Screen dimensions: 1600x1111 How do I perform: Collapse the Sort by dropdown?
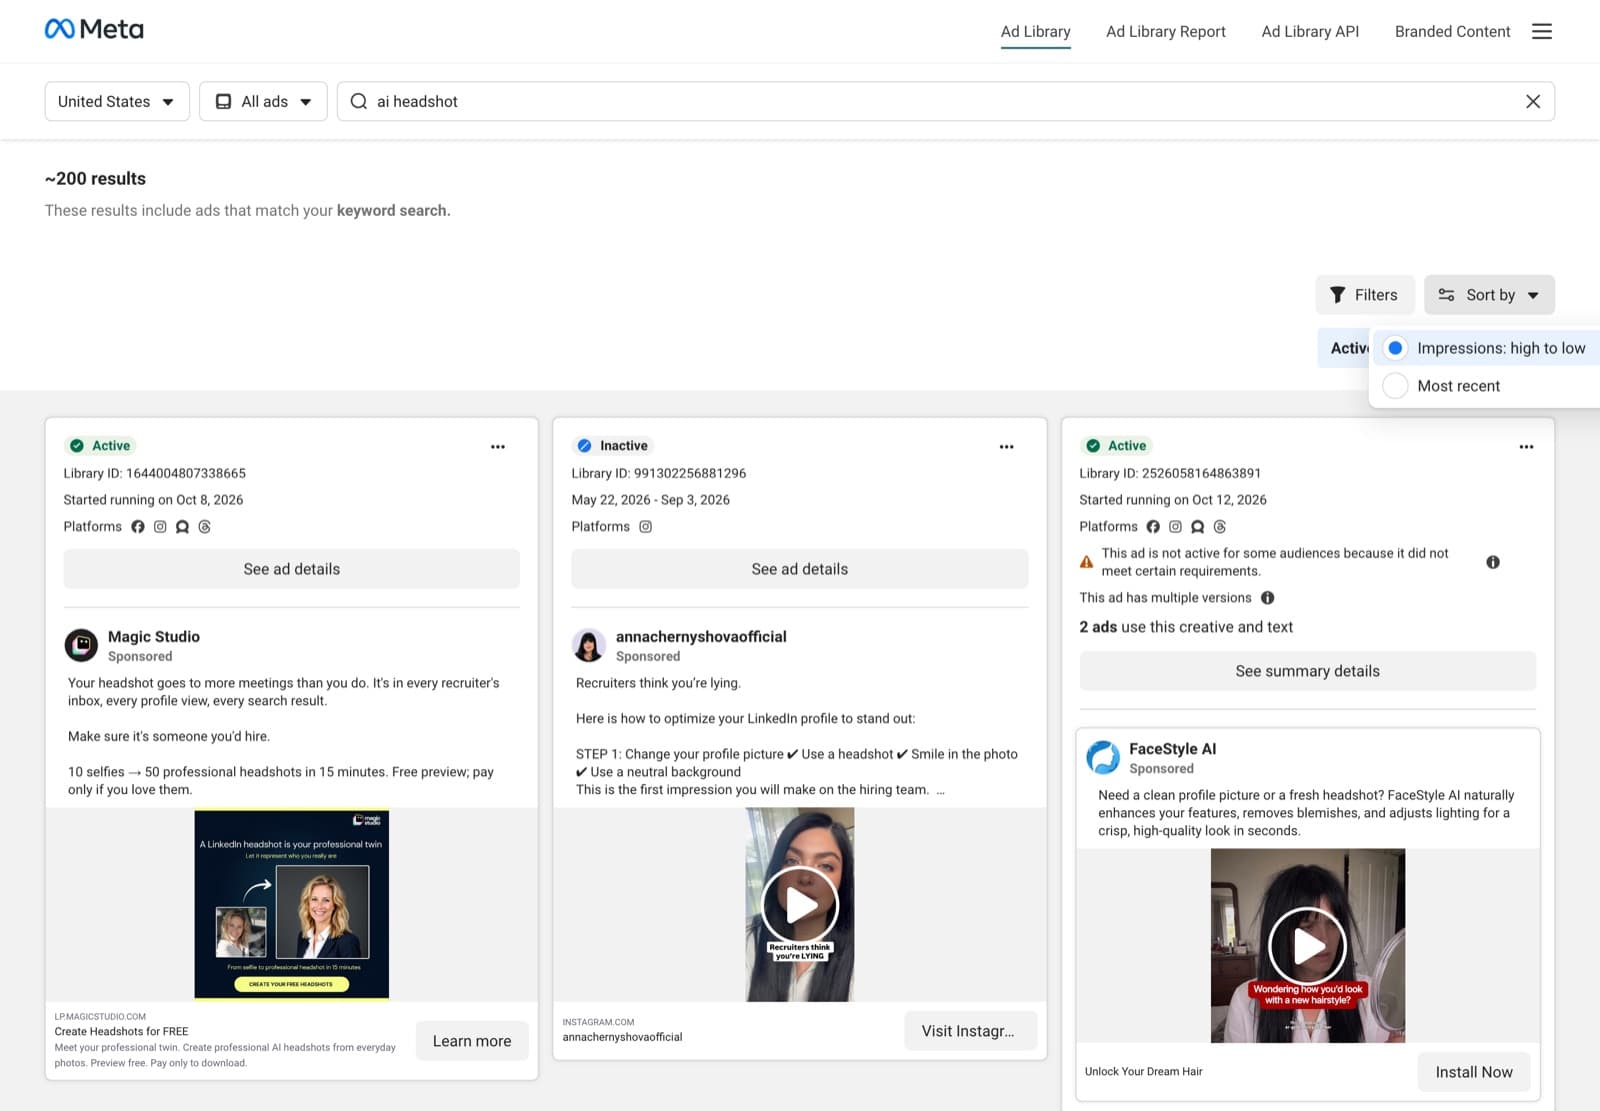pyautogui.click(x=1489, y=295)
